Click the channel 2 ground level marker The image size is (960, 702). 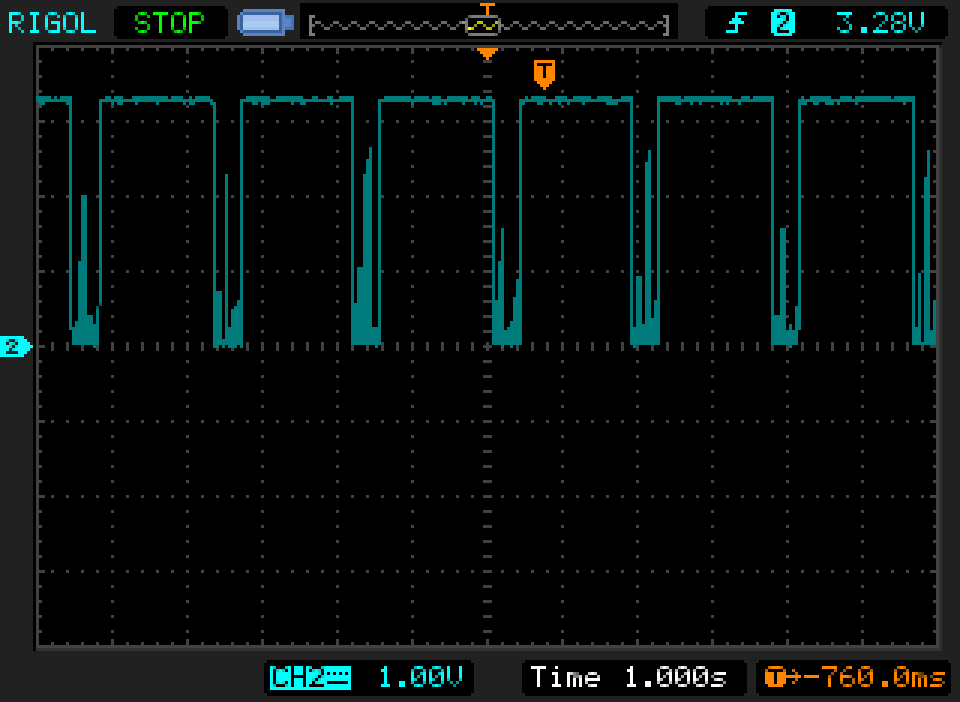point(15,346)
